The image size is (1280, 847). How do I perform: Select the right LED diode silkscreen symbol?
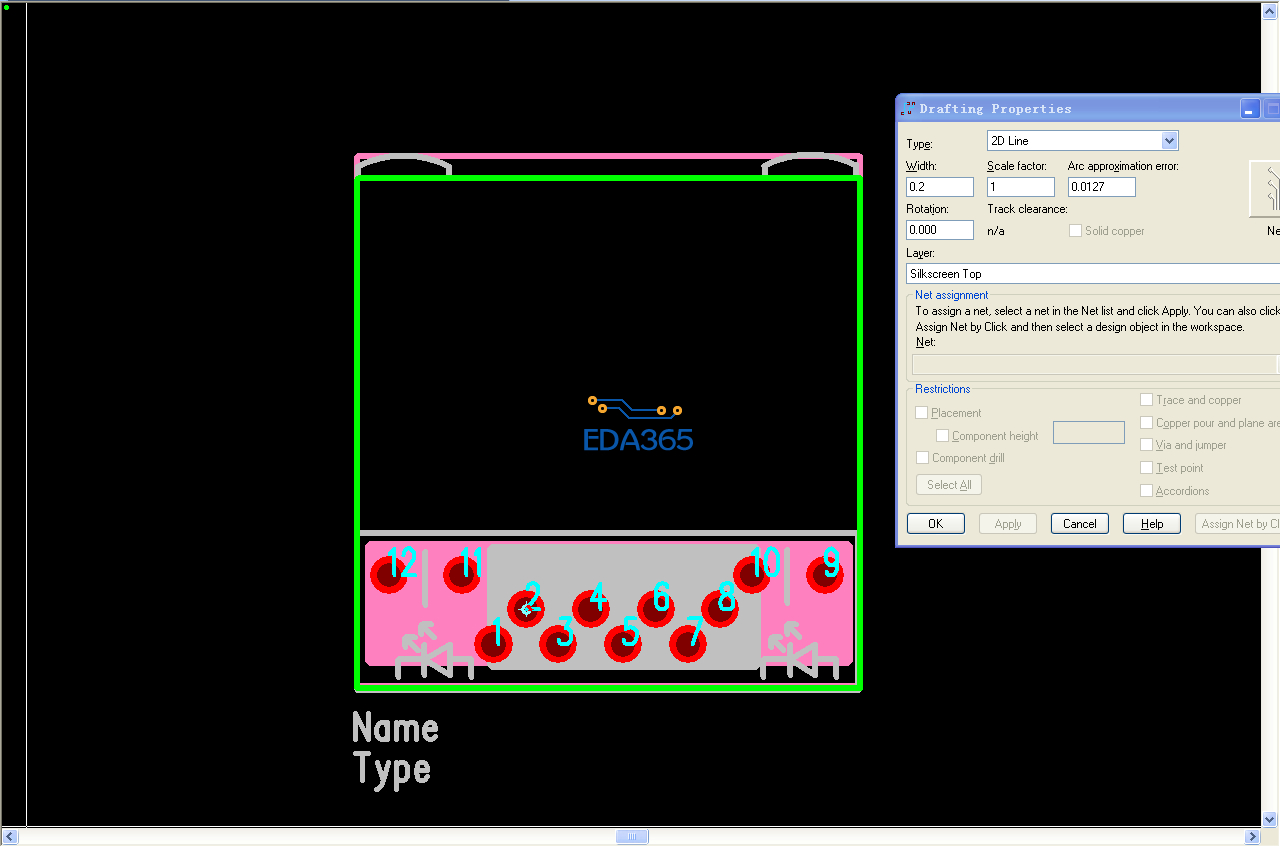tap(800, 651)
